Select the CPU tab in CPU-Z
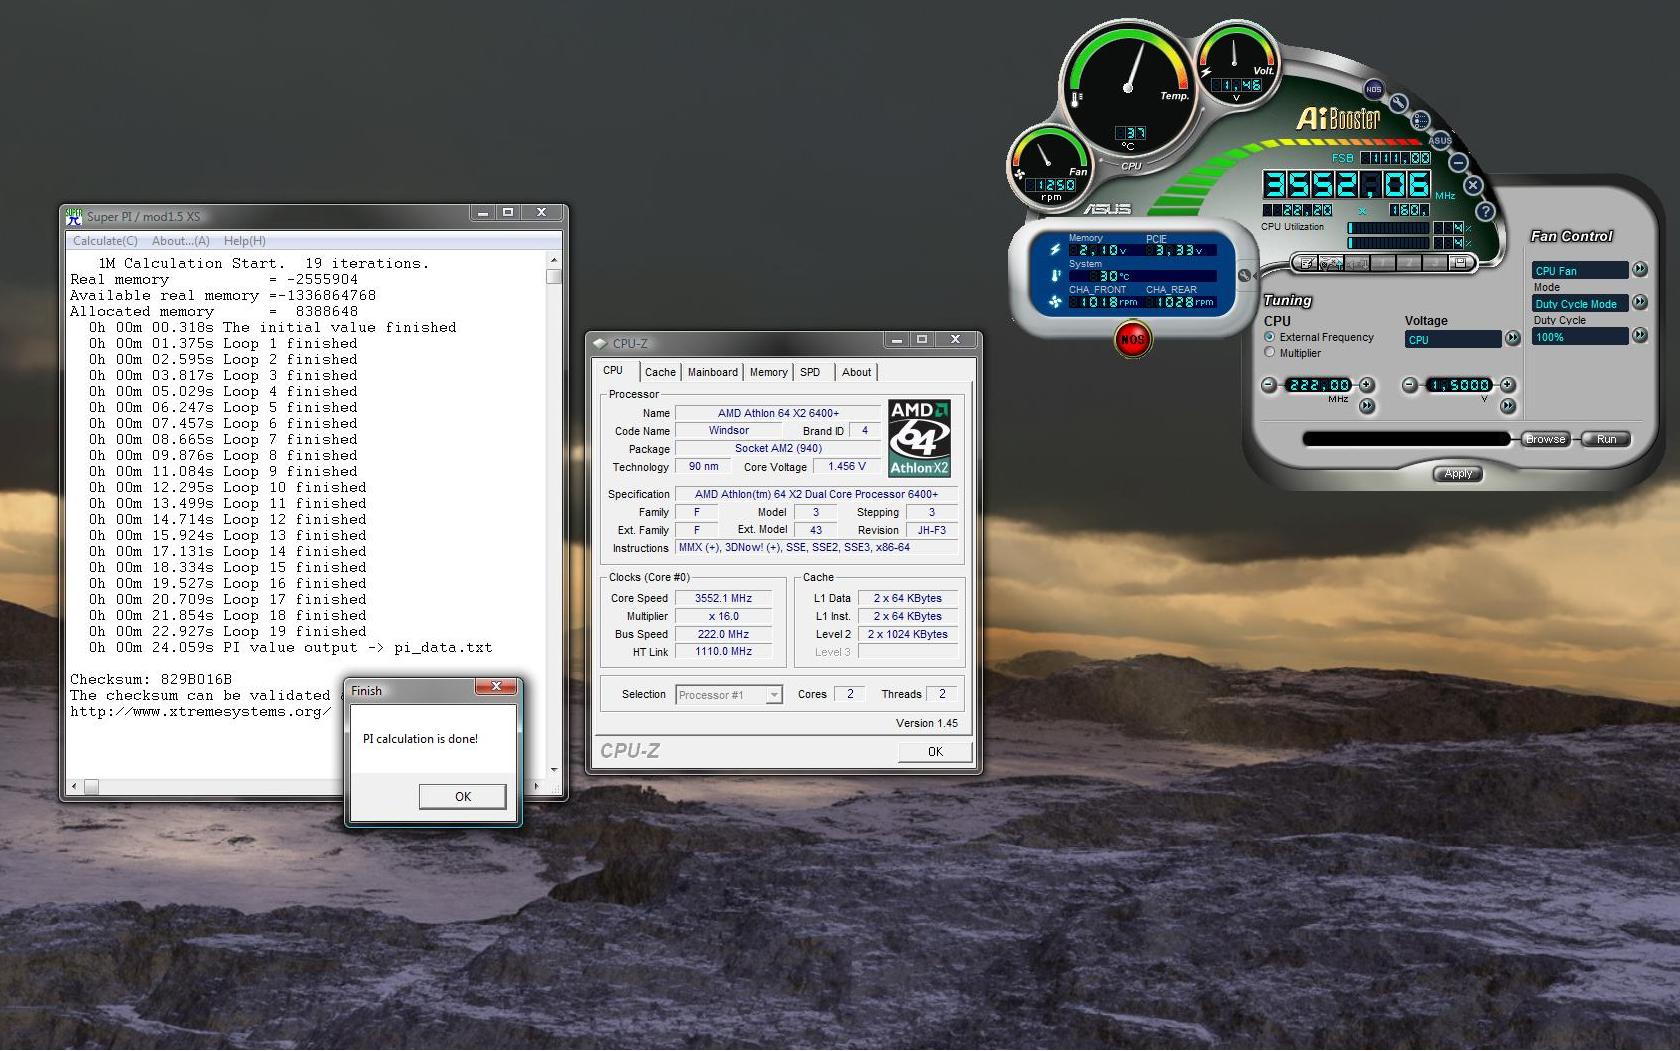Screen dimensions: 1680x1051 pos(613,370)
